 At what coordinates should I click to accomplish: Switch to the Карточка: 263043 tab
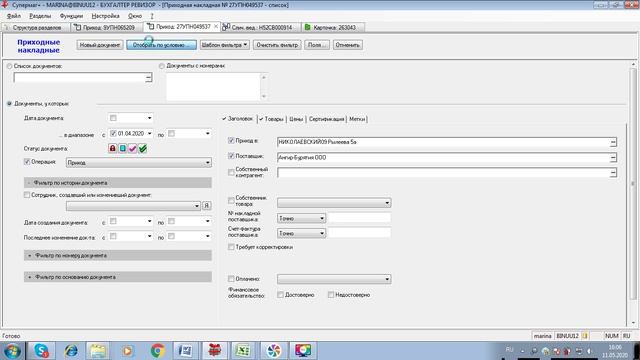click(x=333, y=27)
